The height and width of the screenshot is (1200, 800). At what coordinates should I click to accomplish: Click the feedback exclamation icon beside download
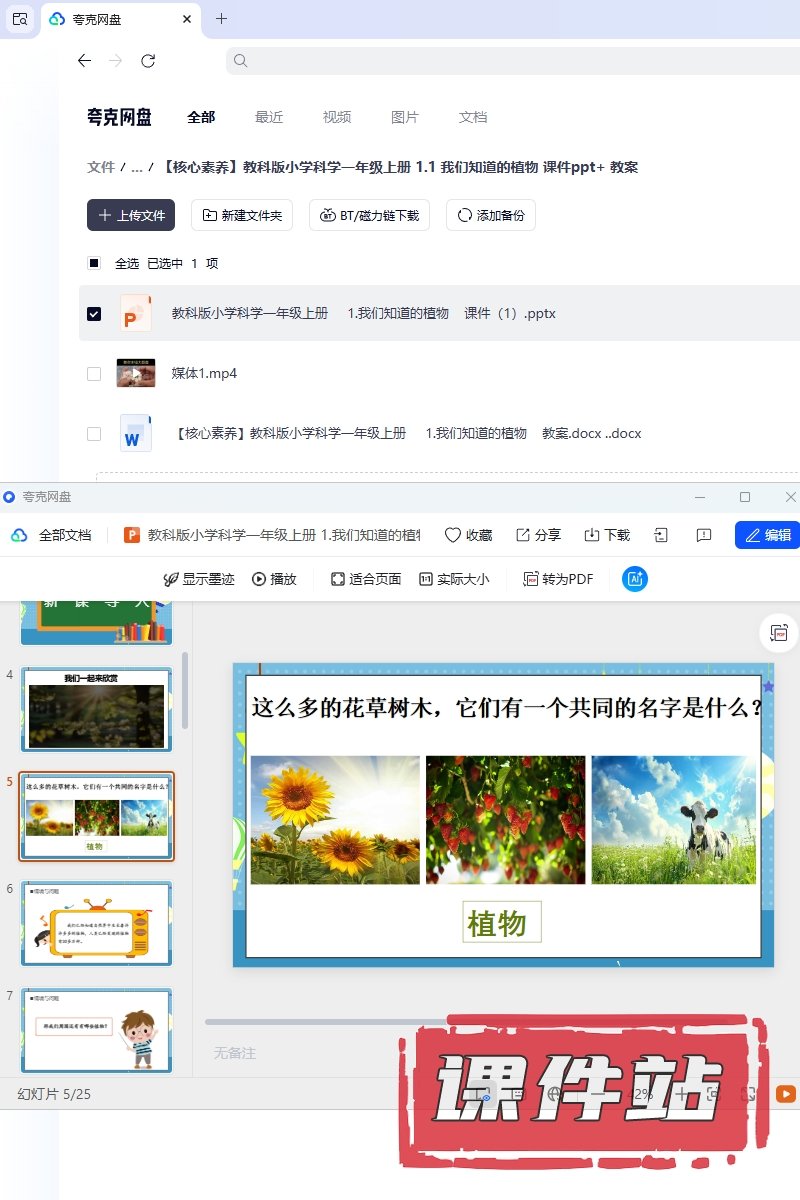pyautogui.click(x=704, y=535)
